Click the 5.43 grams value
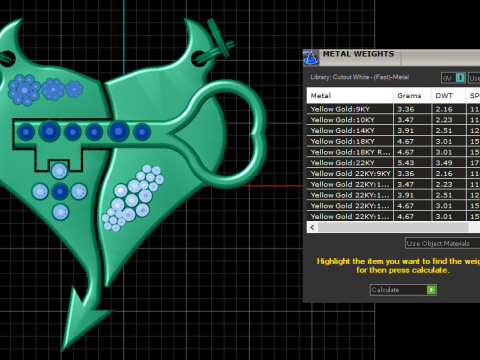Screen dimensions: 480x360 tap(412, 163)
